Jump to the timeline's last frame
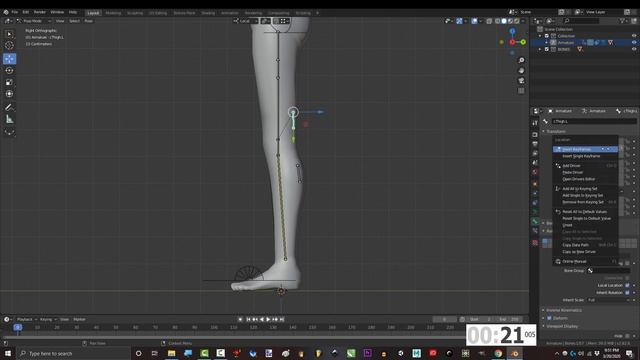This screenshot has height=360, width=640. [x=282, y=320]
